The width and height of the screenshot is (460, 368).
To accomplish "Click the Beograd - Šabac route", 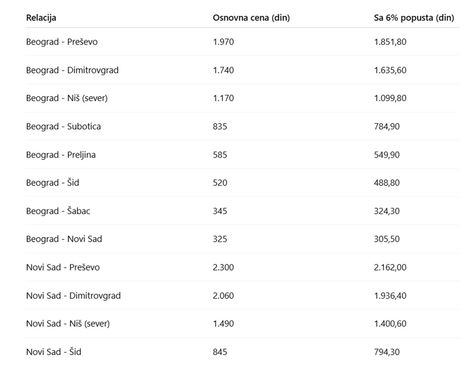I will (x=58, y=211).
